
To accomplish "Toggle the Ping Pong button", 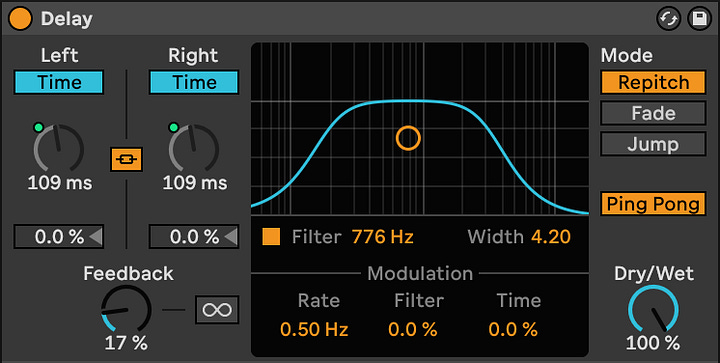I will [x=653, y=204].
